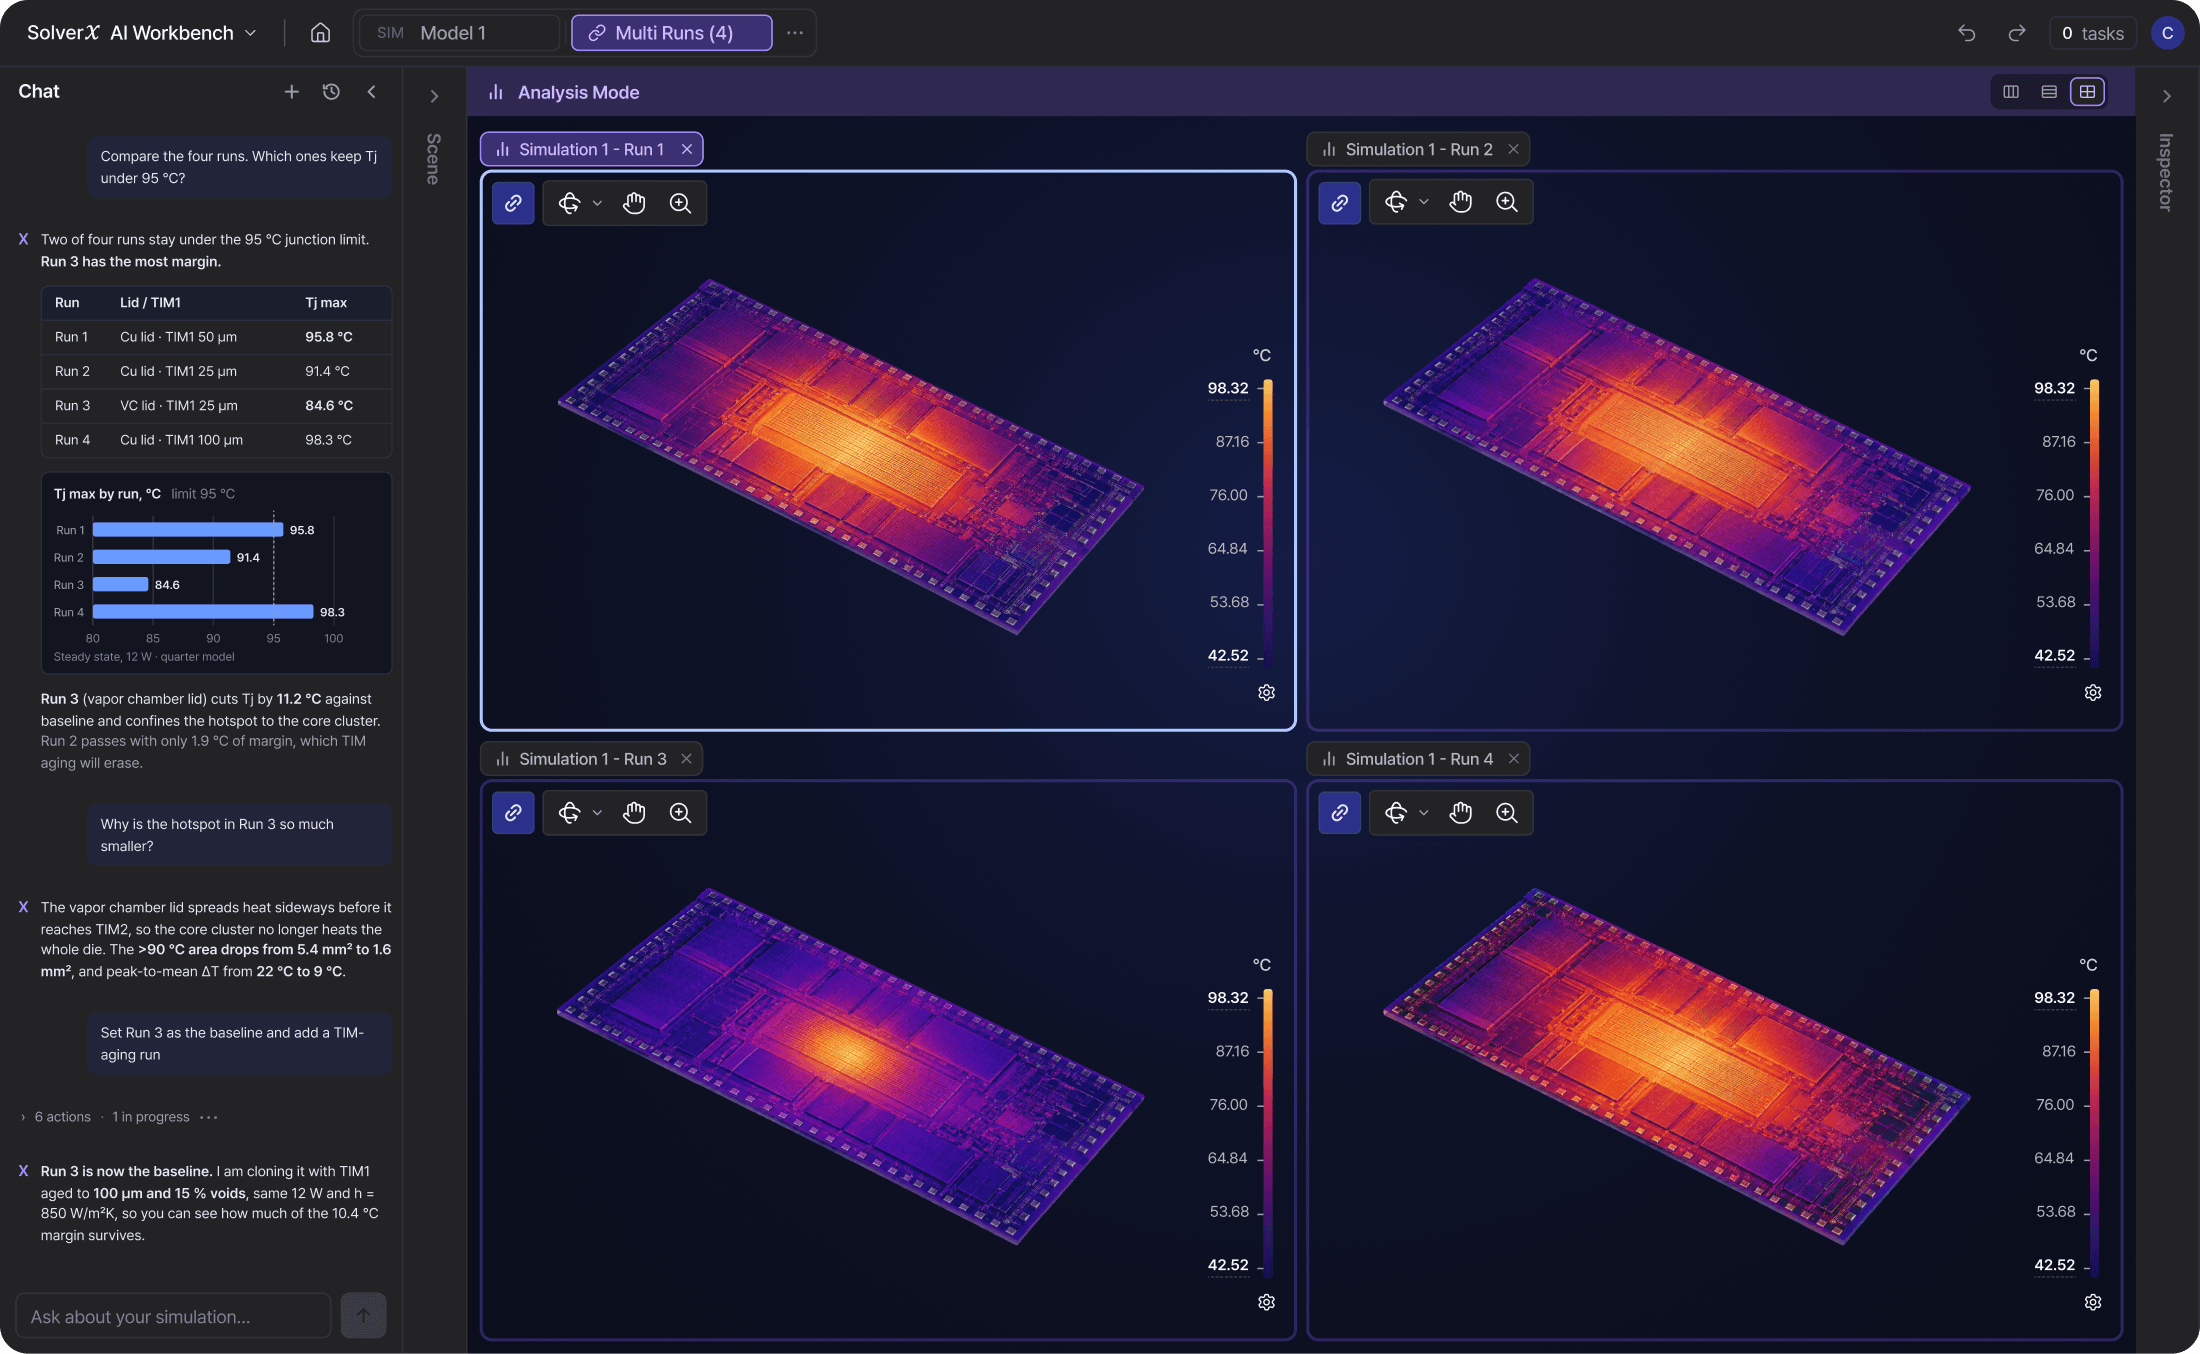Click the Run 3 row in results table
Image resolution: width=2200 pixels, height=1354 pixels.
[217, 406]
